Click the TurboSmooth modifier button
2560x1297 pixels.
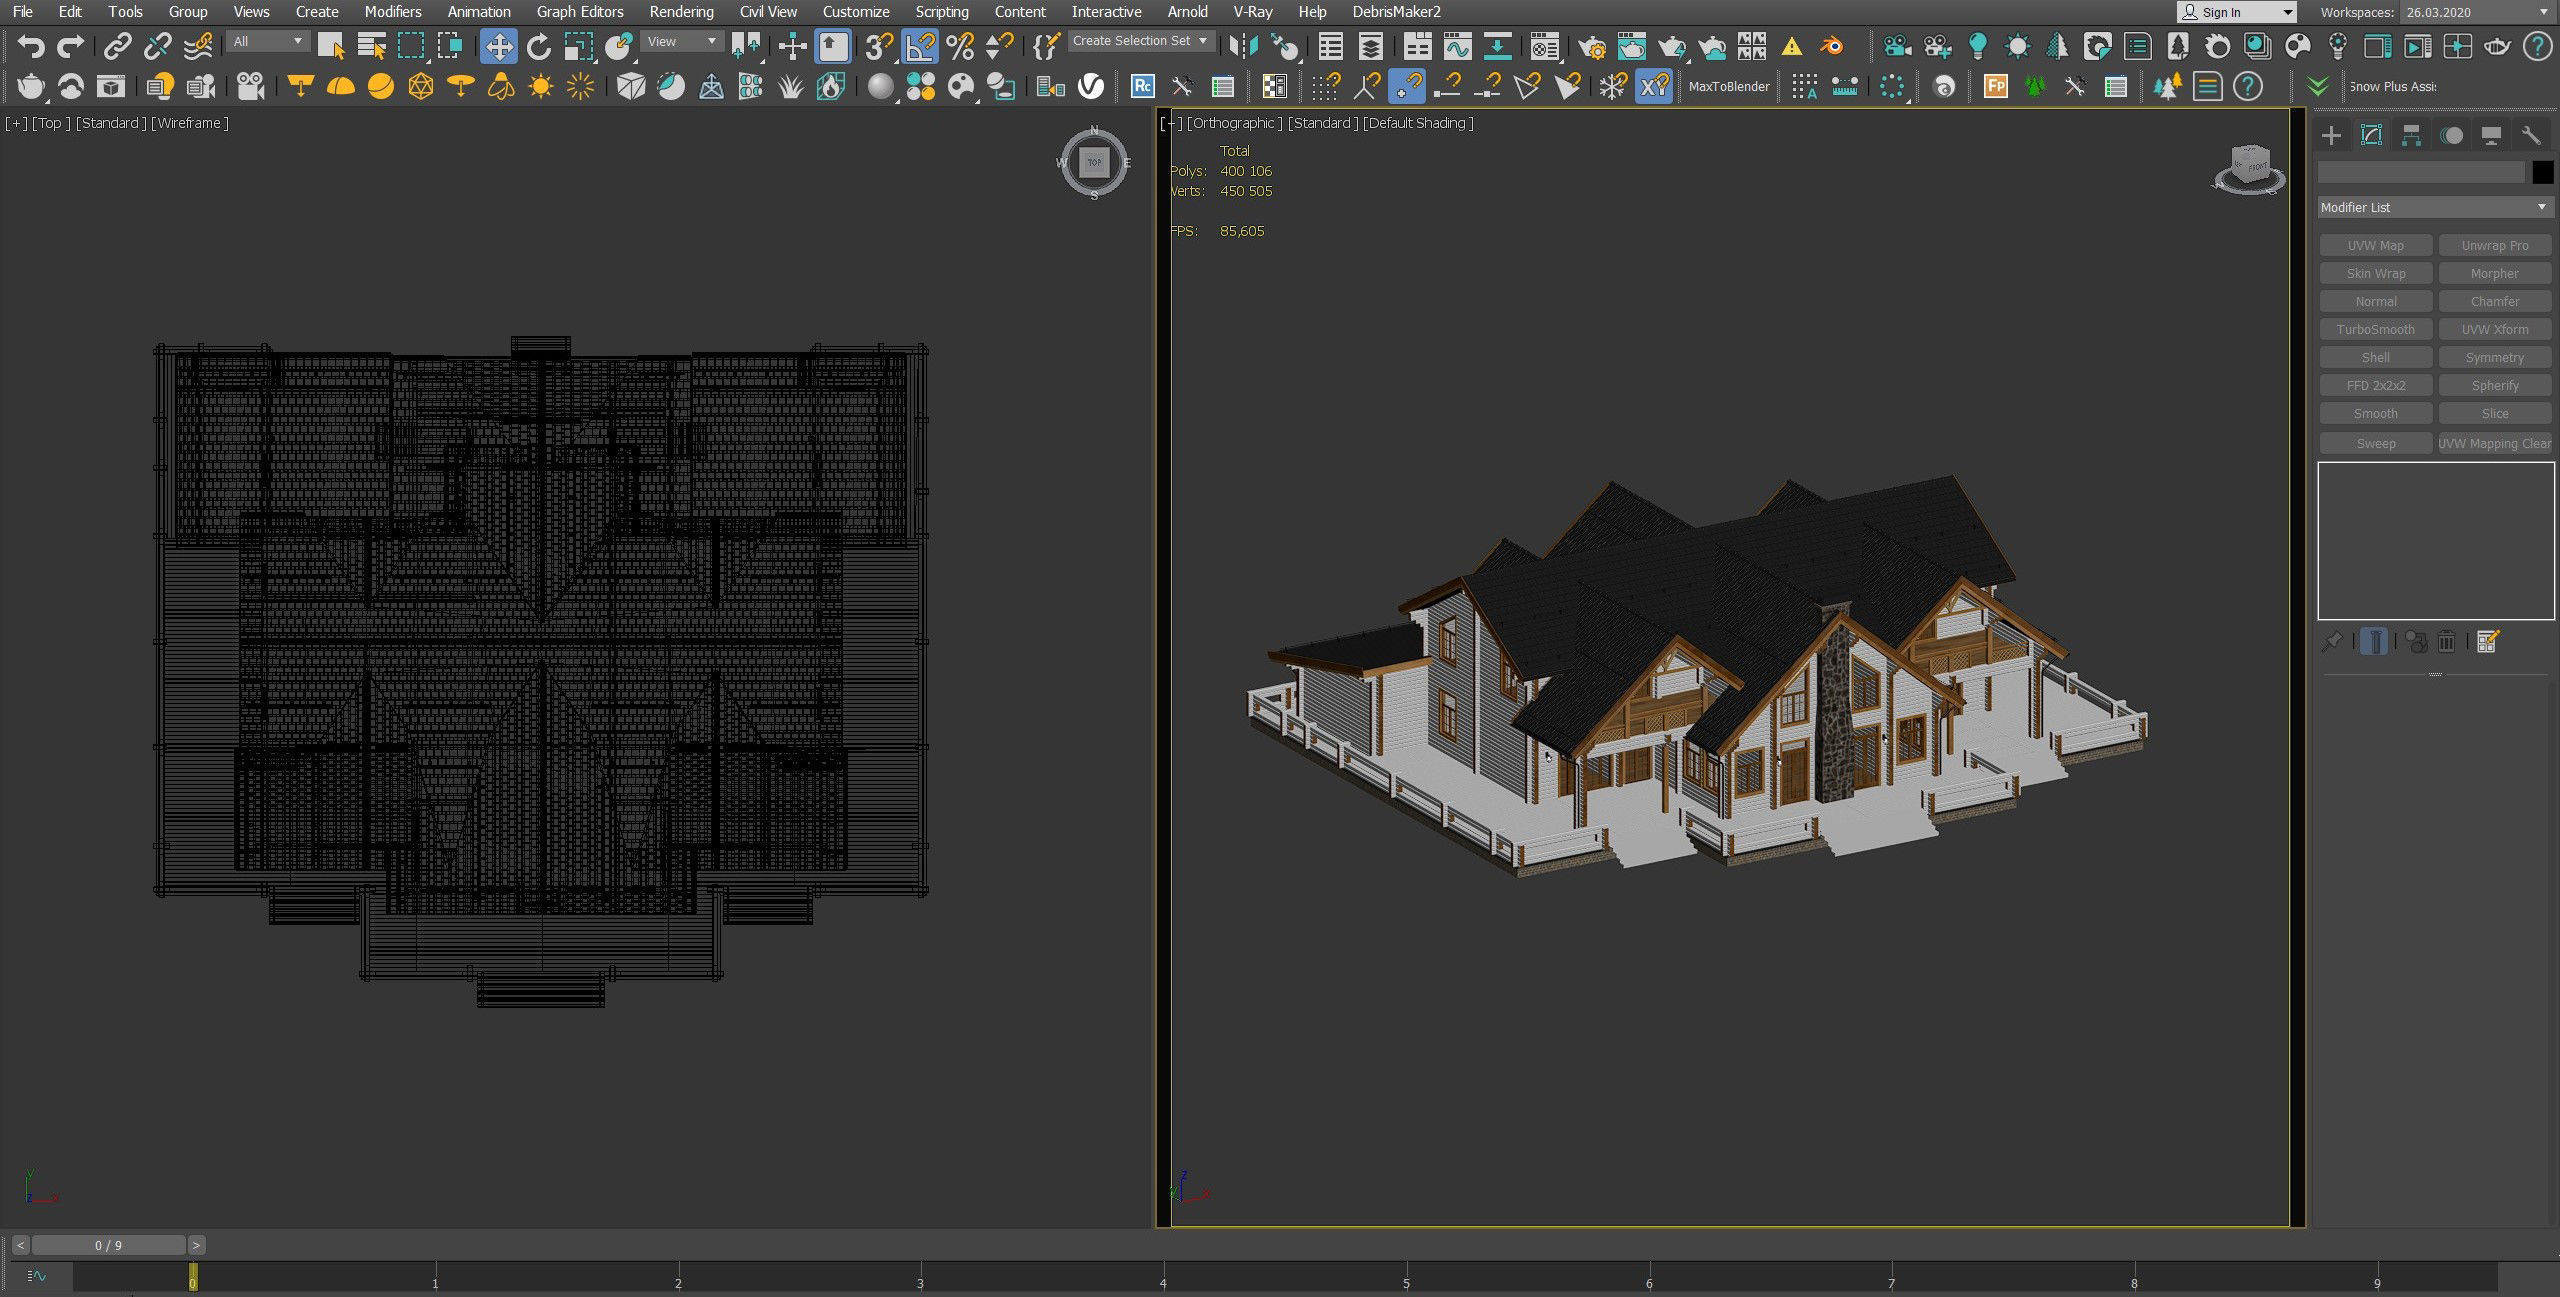pos(2375,329)
